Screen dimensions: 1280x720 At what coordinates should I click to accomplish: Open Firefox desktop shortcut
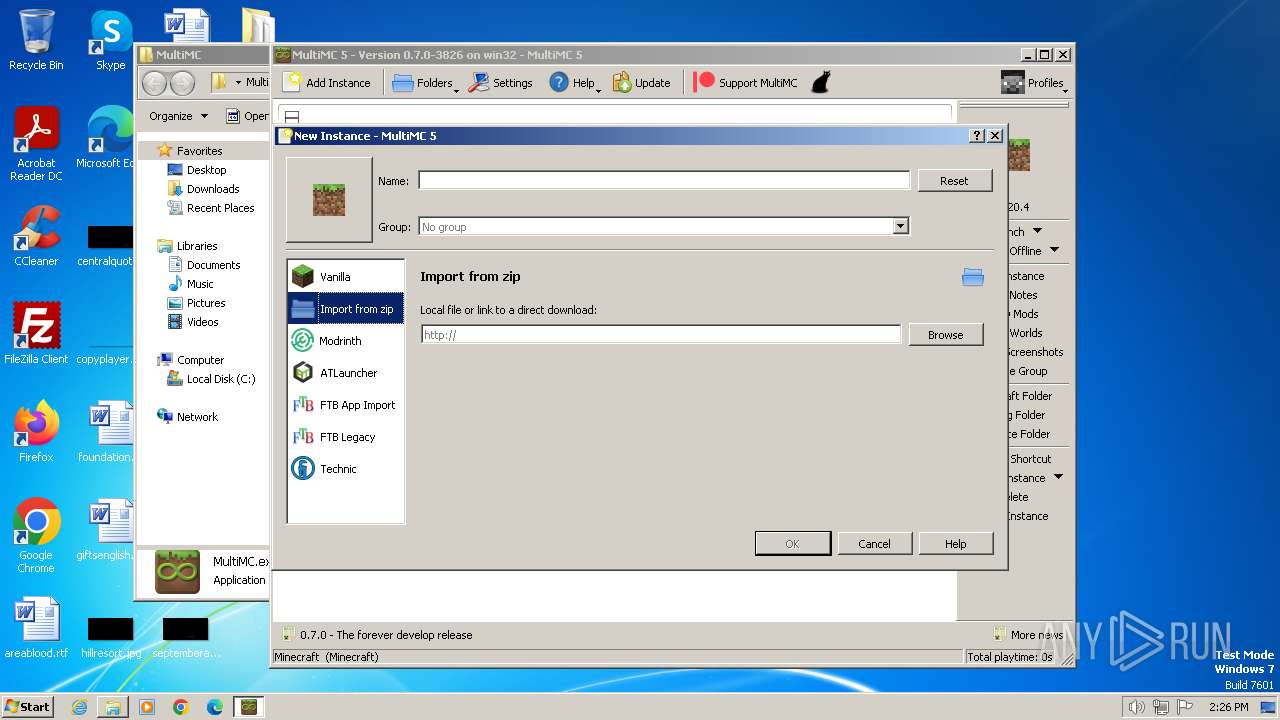click(36, 431)
